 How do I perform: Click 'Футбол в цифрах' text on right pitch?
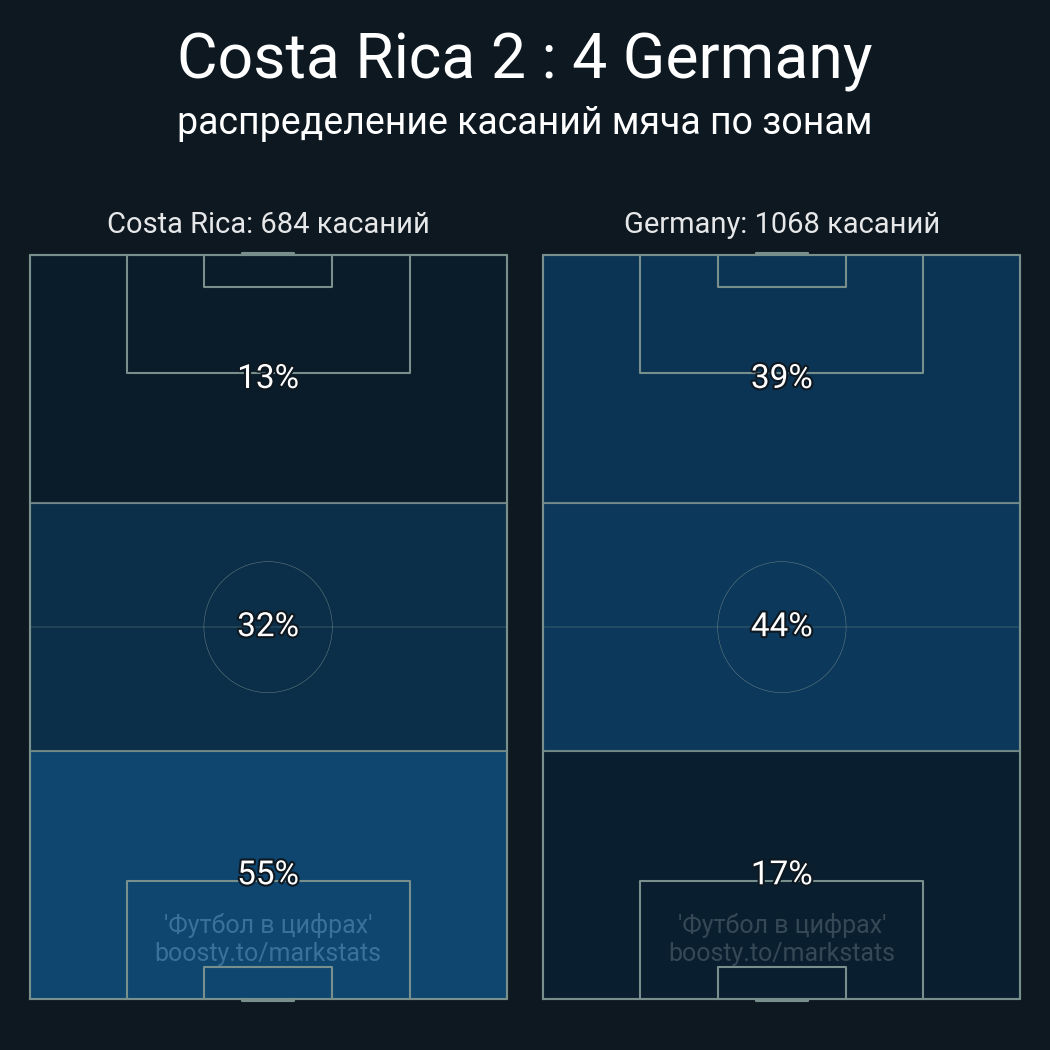pyautogui.click(x=781, y=924)
